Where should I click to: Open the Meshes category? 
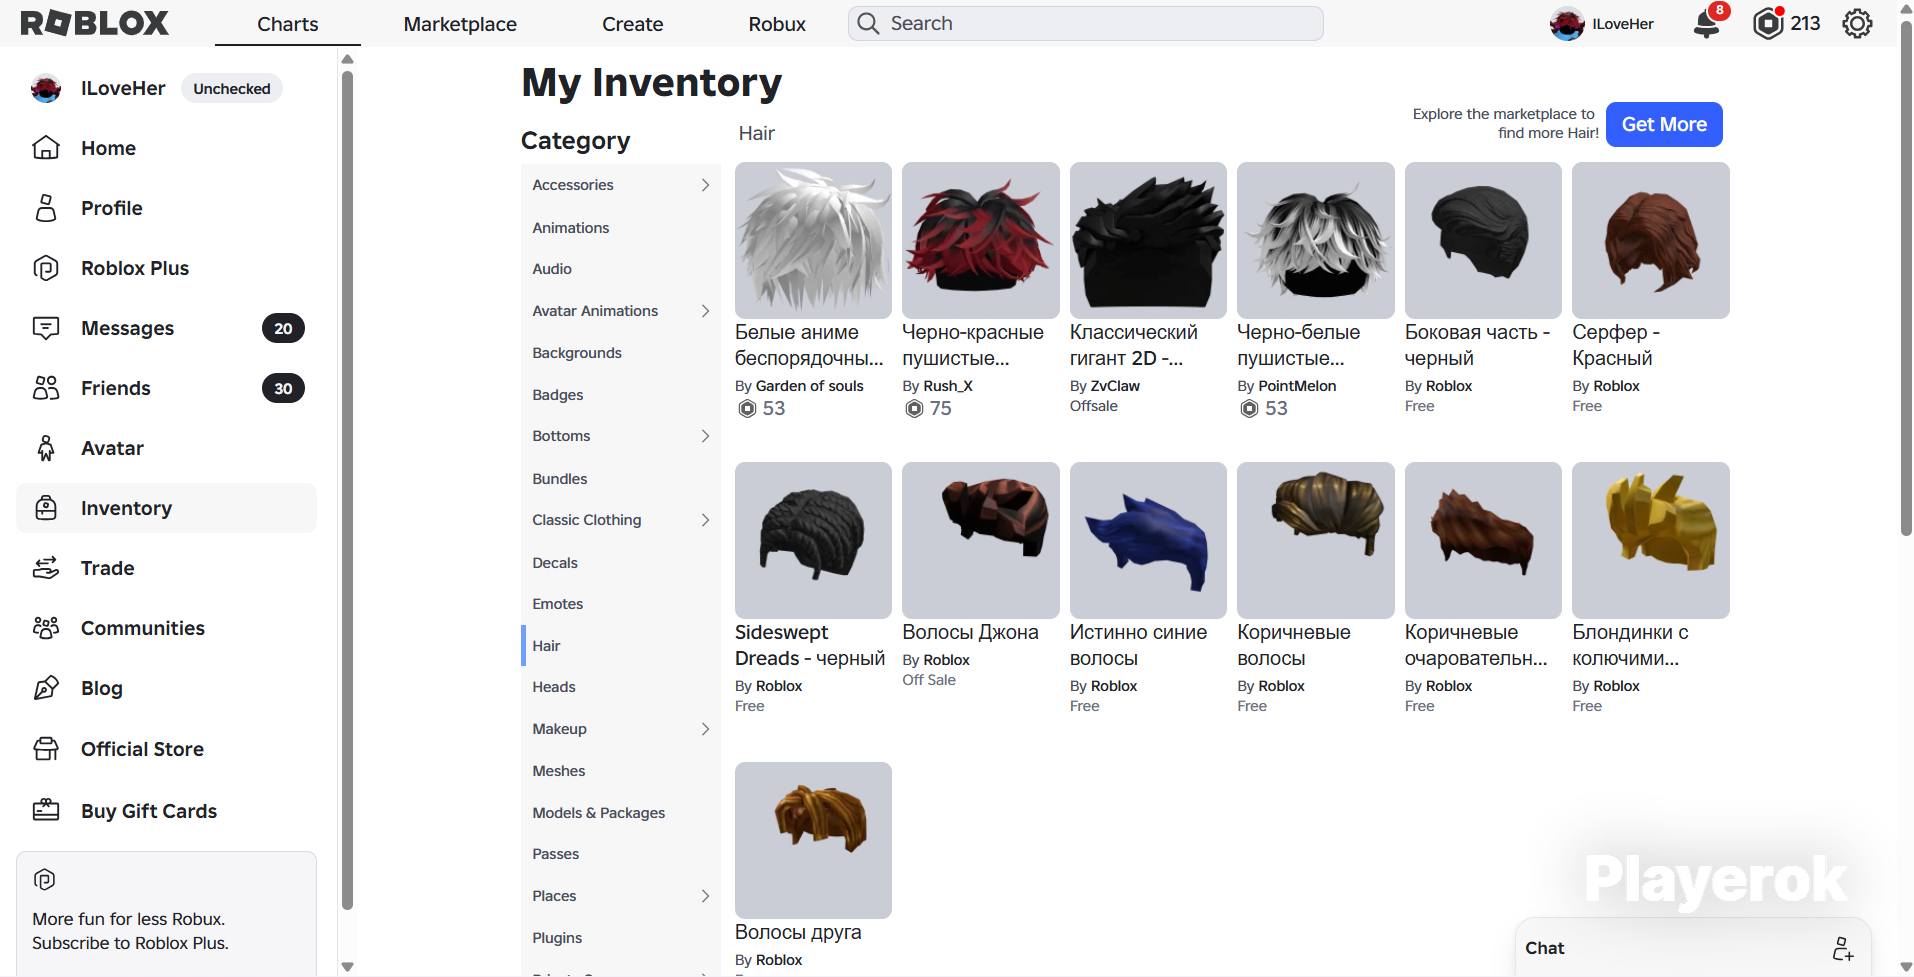621,771
